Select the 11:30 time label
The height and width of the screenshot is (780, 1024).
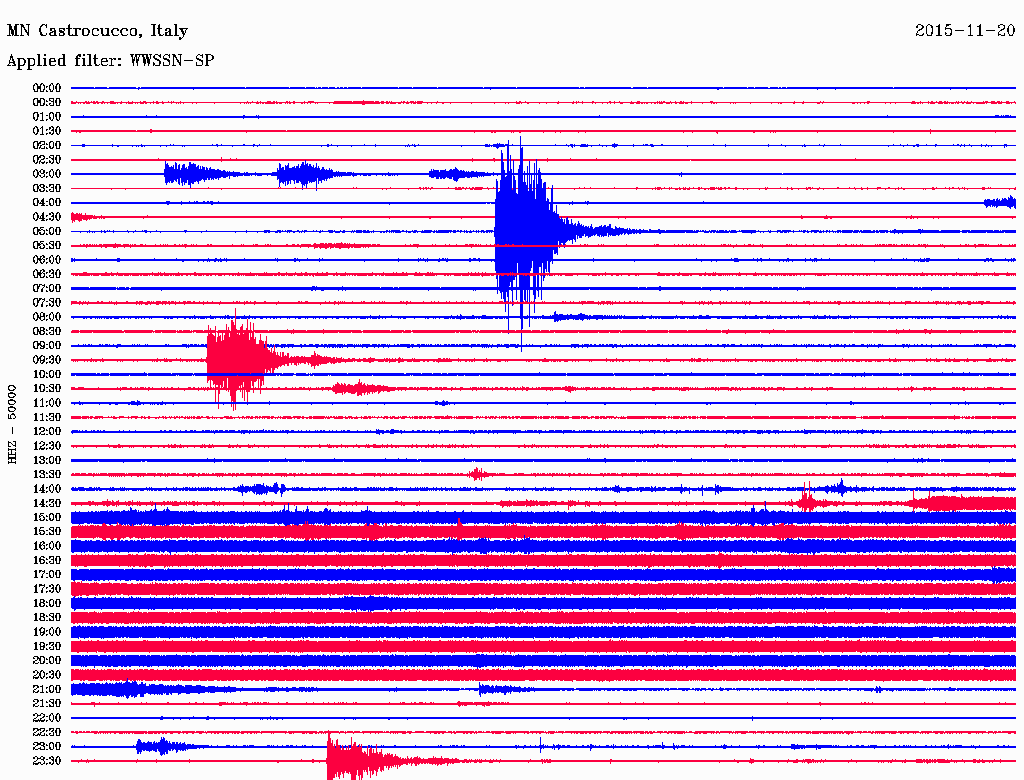coord(47,417)
